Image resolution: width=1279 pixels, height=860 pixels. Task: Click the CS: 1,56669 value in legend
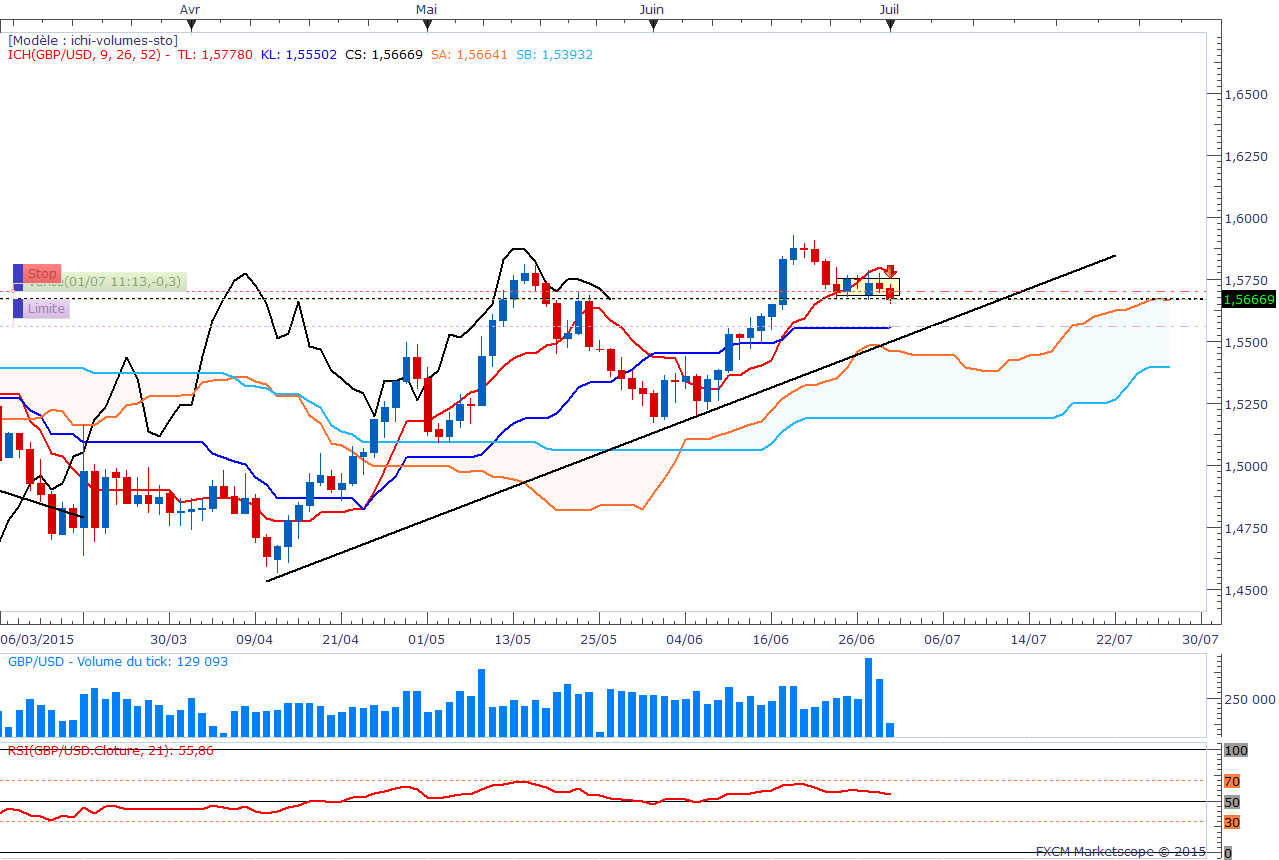pyautogui.click(x=384, y=55)
